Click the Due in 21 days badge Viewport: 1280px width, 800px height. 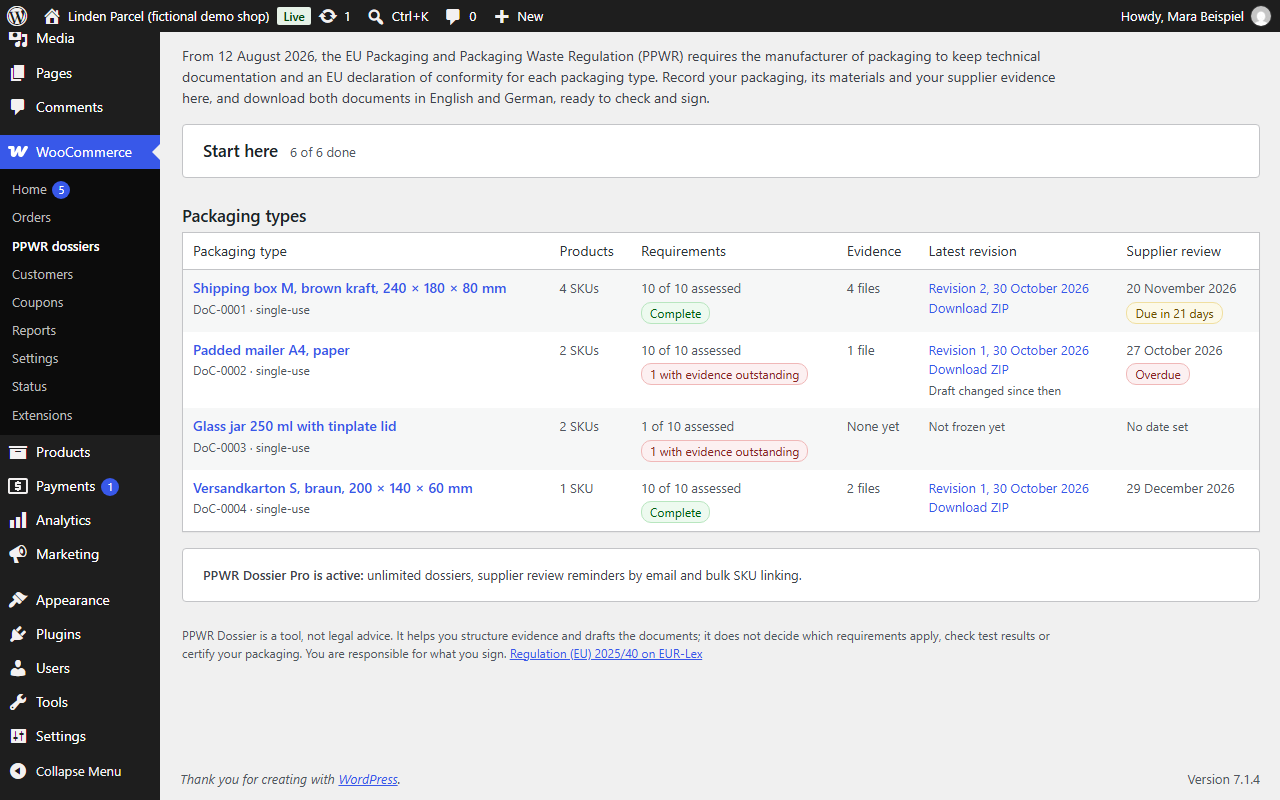tap(1174, 314)
